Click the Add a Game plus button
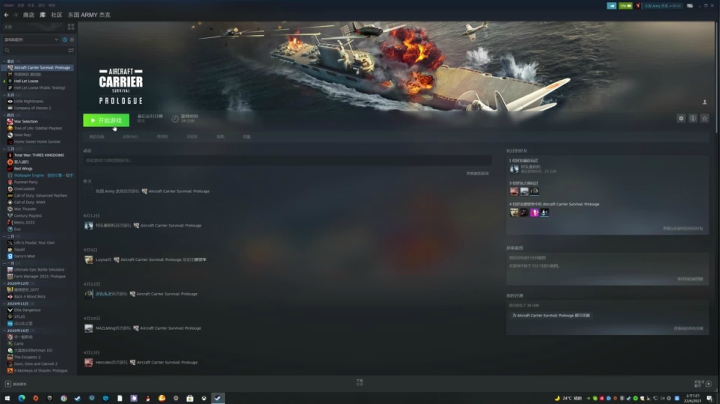720x404 pixels. coord(8,384)
